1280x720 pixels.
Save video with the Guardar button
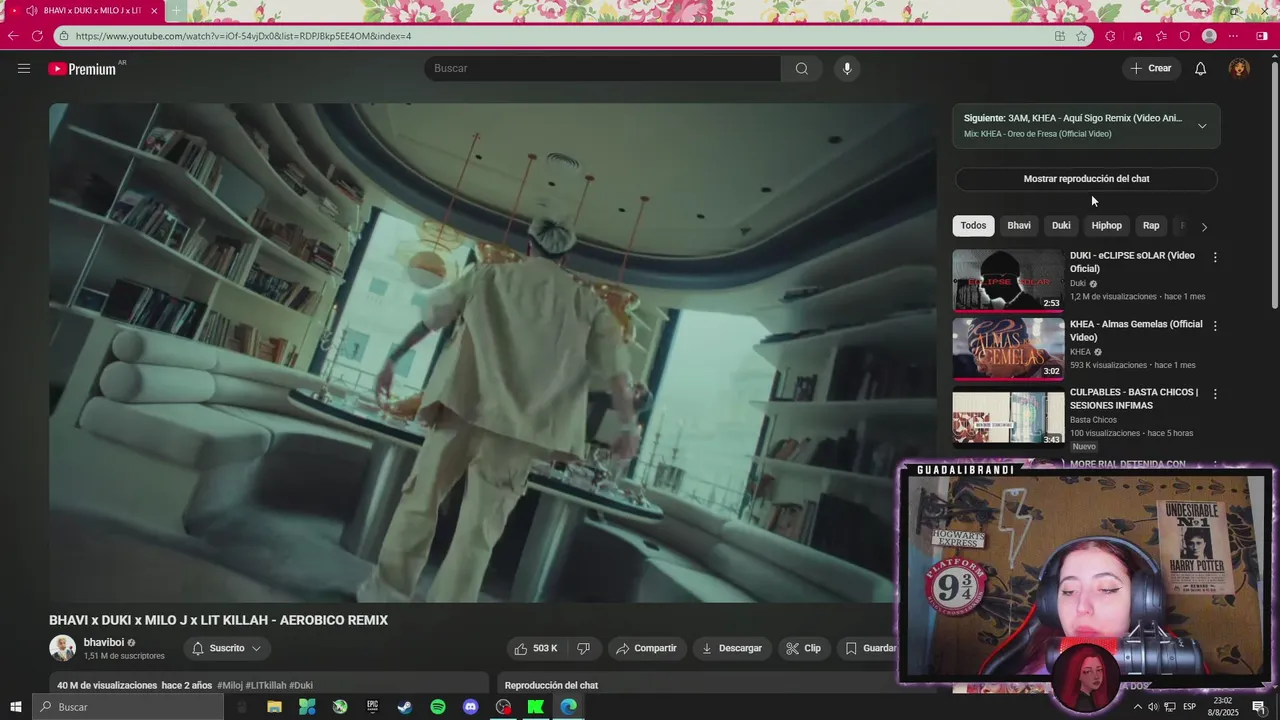click(870, 648)
